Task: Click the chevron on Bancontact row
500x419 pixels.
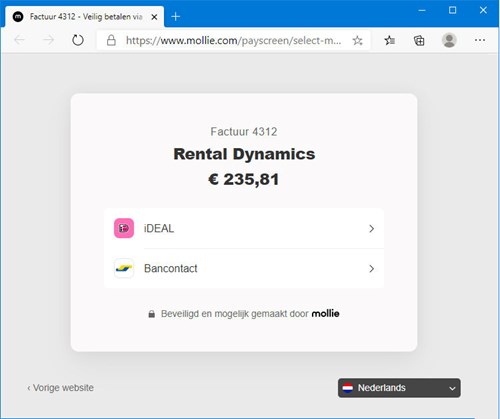Action: tap(371, 269)
